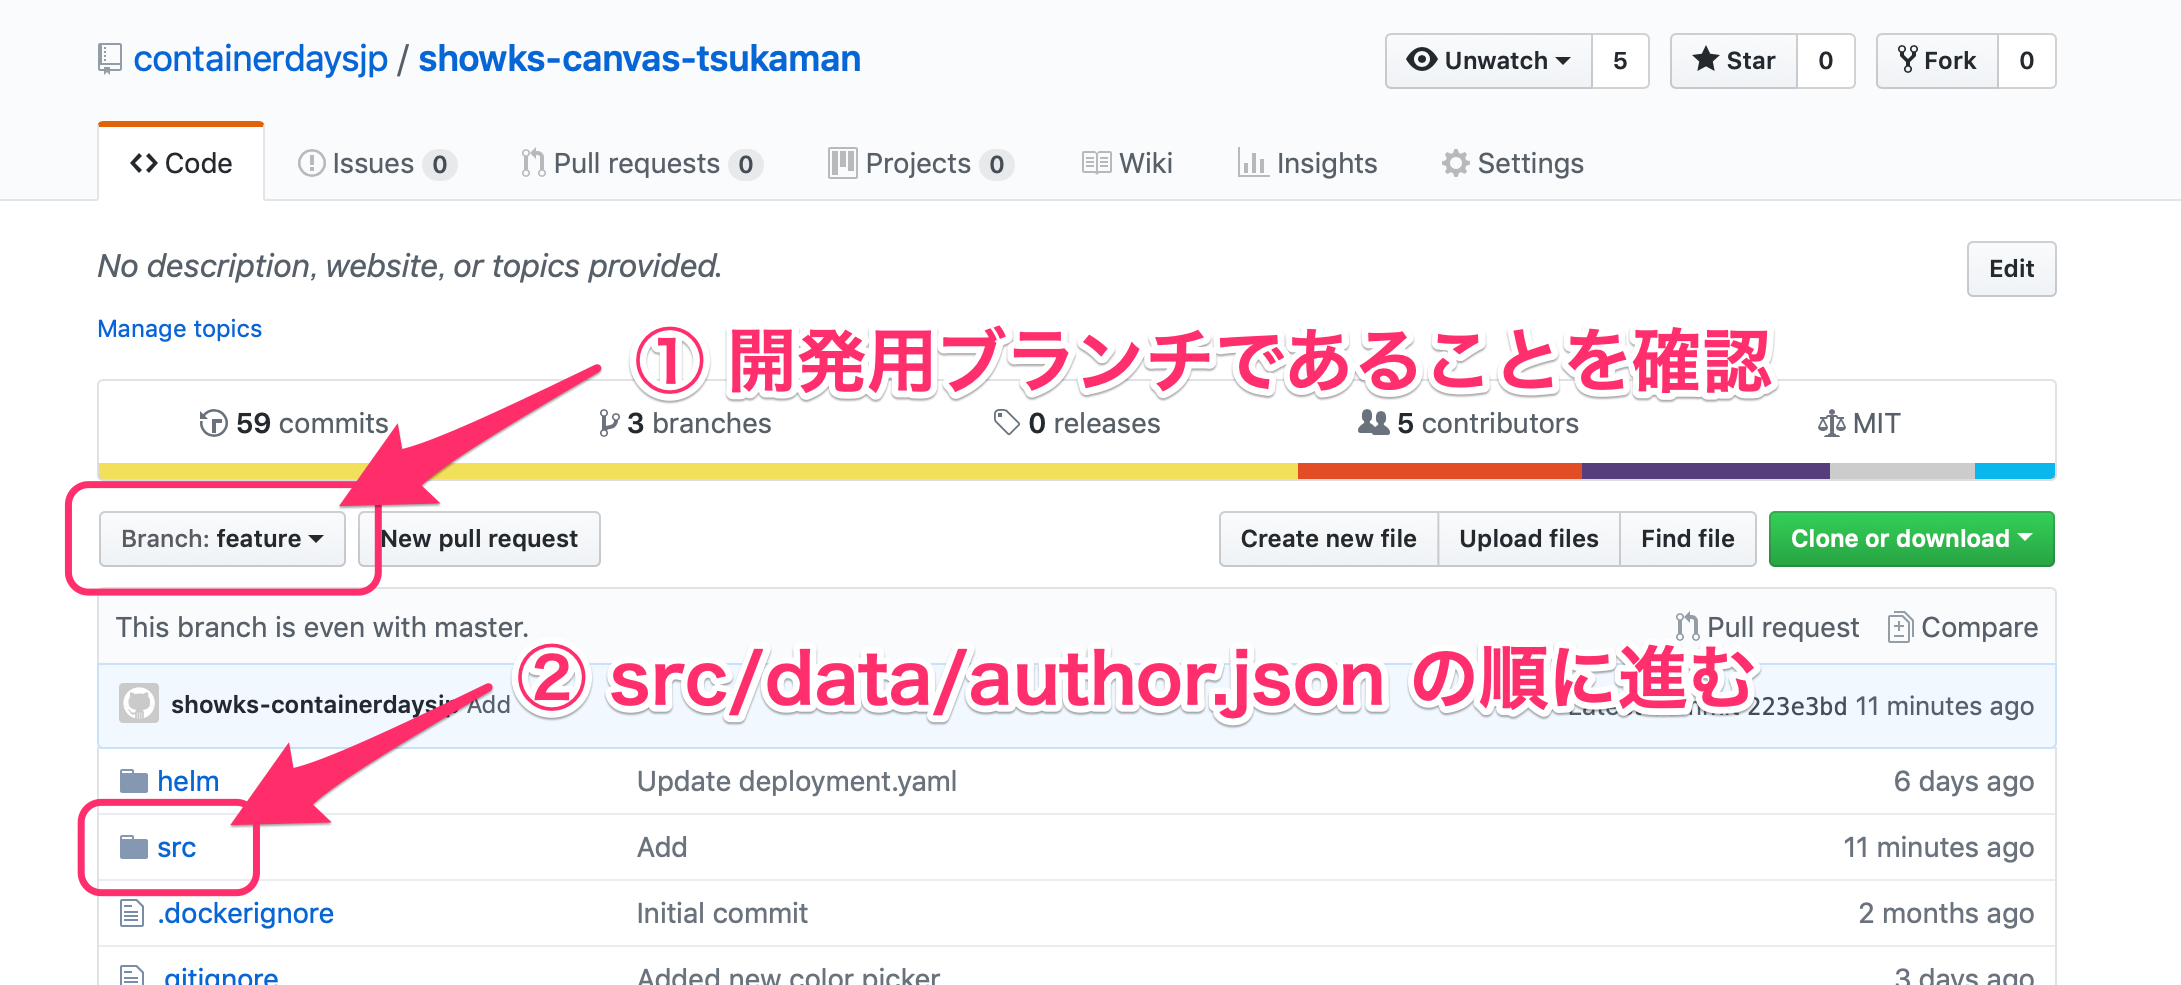This screenshot has height=985, width=2181.
Task: Open the Compare link for this branch
Action: pyautogui.click(x=1963, y=627)
